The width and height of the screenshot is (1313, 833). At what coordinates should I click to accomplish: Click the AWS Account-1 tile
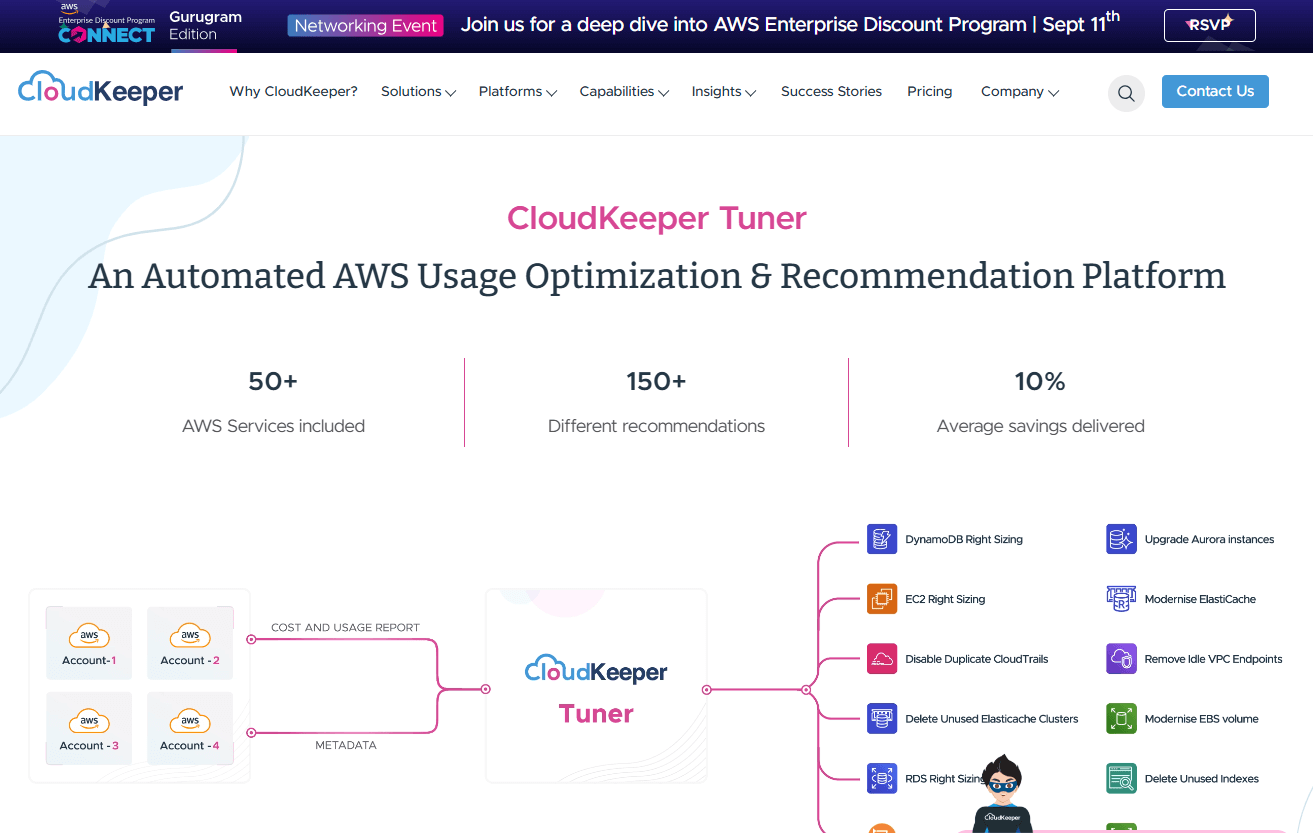(x=89, y=643)
